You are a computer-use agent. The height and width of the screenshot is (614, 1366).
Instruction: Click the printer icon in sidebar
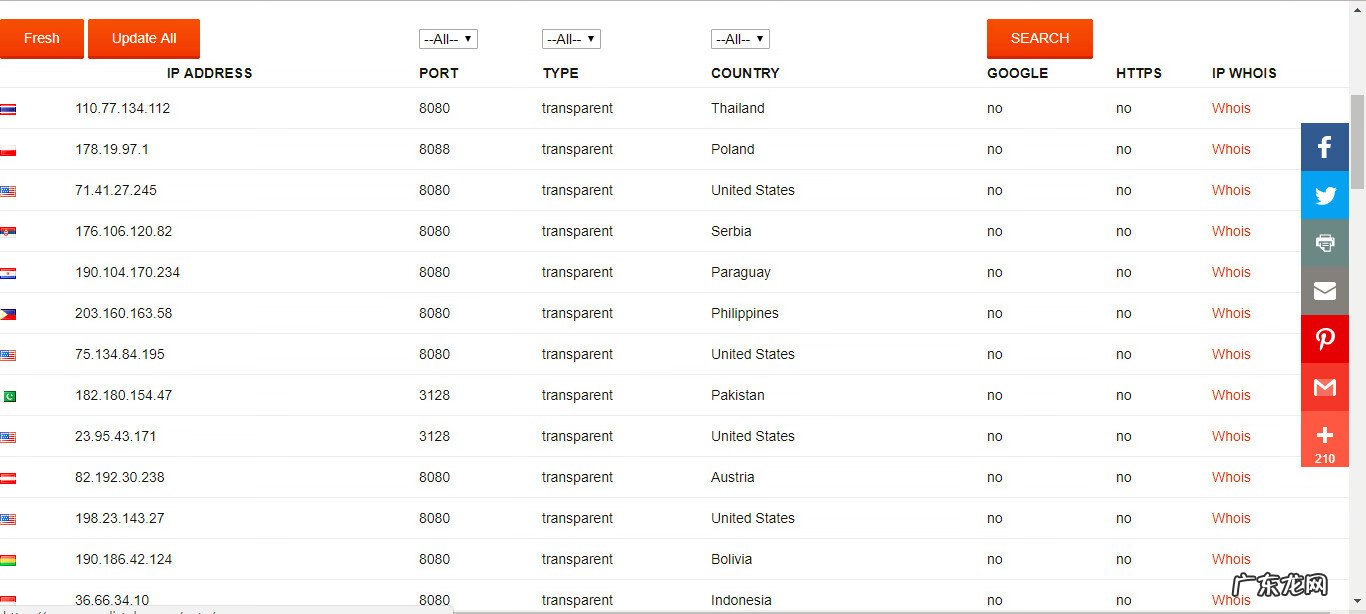[1325, 243]
